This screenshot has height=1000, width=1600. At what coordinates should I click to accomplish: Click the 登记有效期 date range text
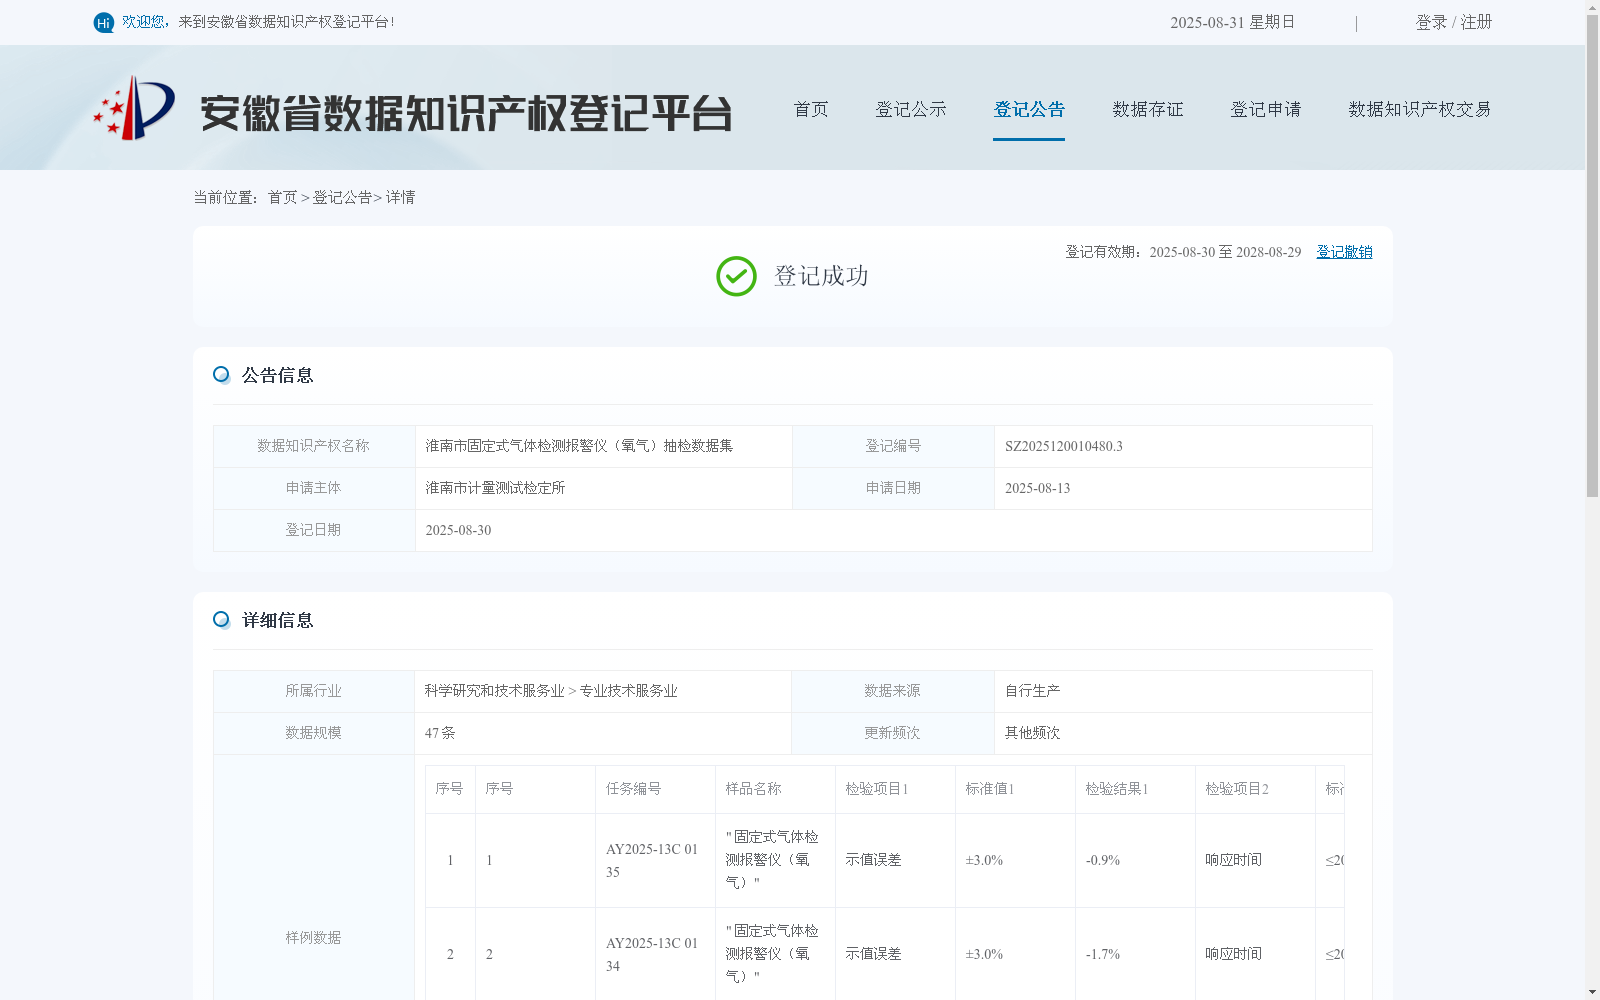click(1183, 252)
